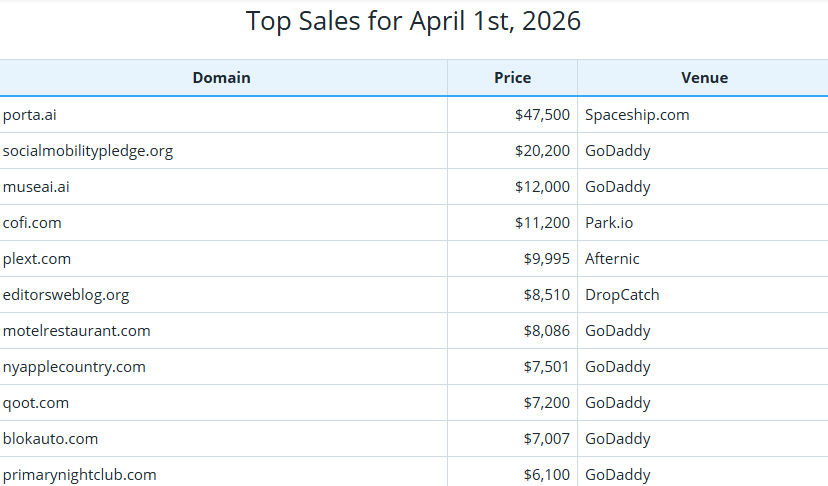The width and height of the screenshot is (828, 486).
Task: Click GoDaddy venue in nyapplecountry.com row
Action: 703,366
